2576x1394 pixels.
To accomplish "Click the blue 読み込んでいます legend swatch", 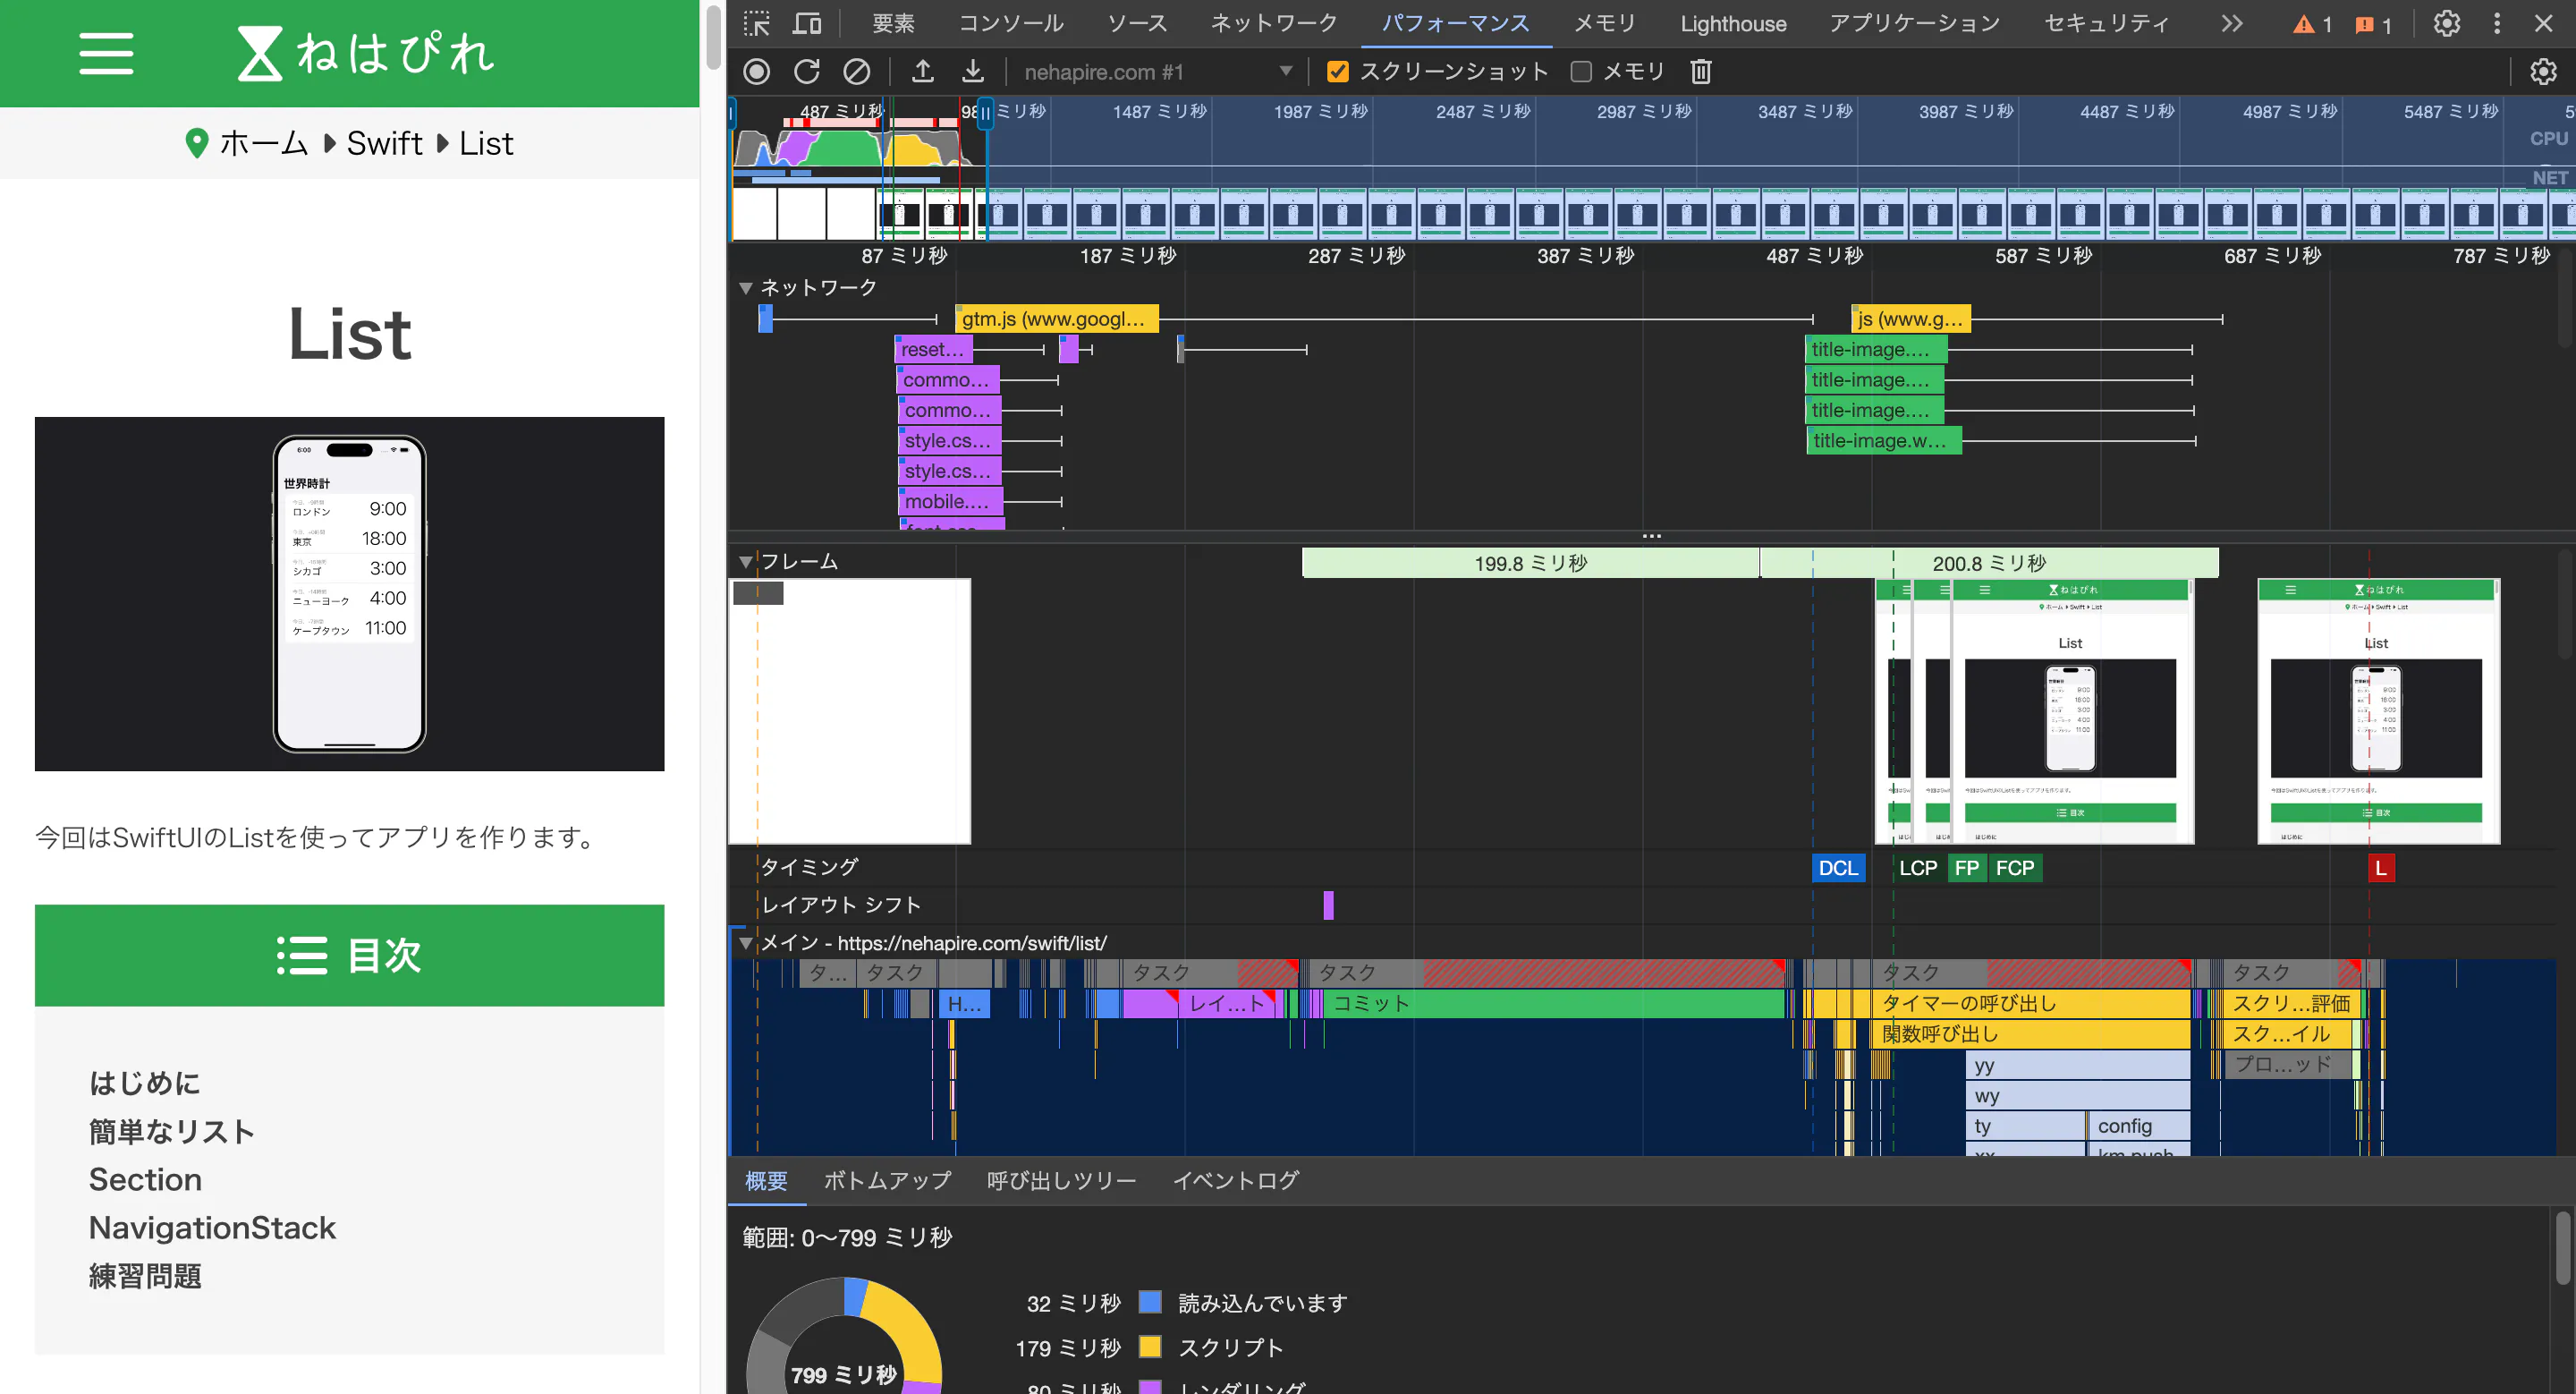I will [x=1150, y=1302].
